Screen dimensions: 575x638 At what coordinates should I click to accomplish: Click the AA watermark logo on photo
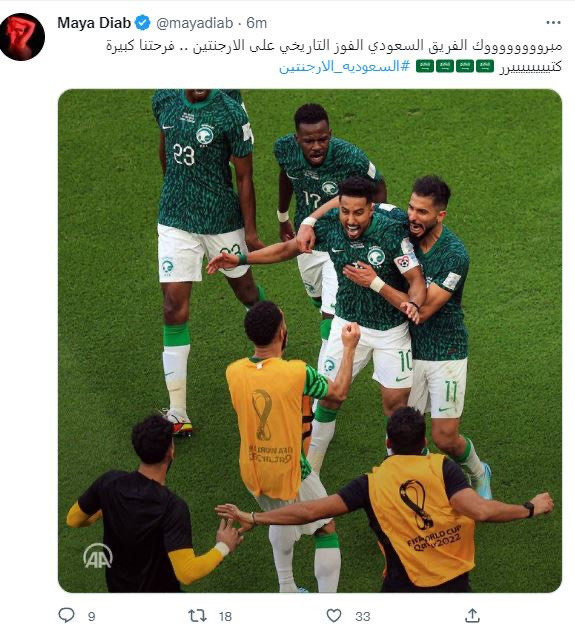coord(98,556)
